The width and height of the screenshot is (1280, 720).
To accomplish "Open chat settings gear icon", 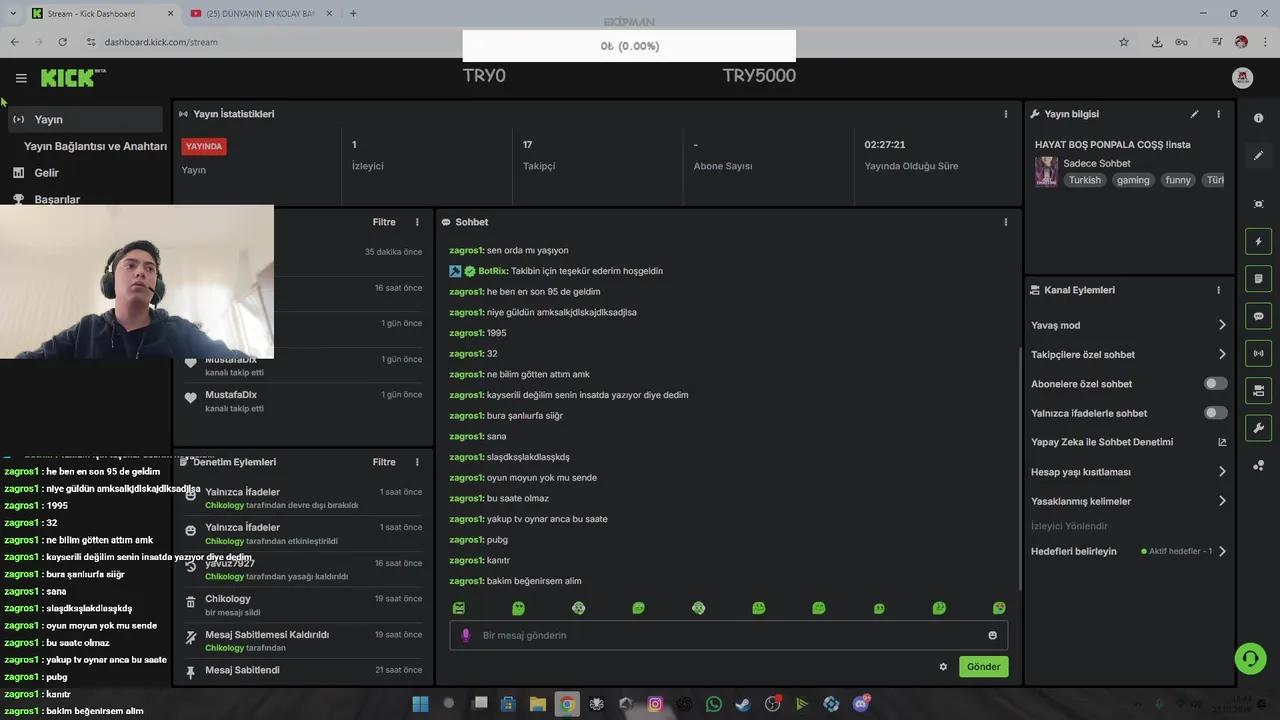I will coord(943,667).
